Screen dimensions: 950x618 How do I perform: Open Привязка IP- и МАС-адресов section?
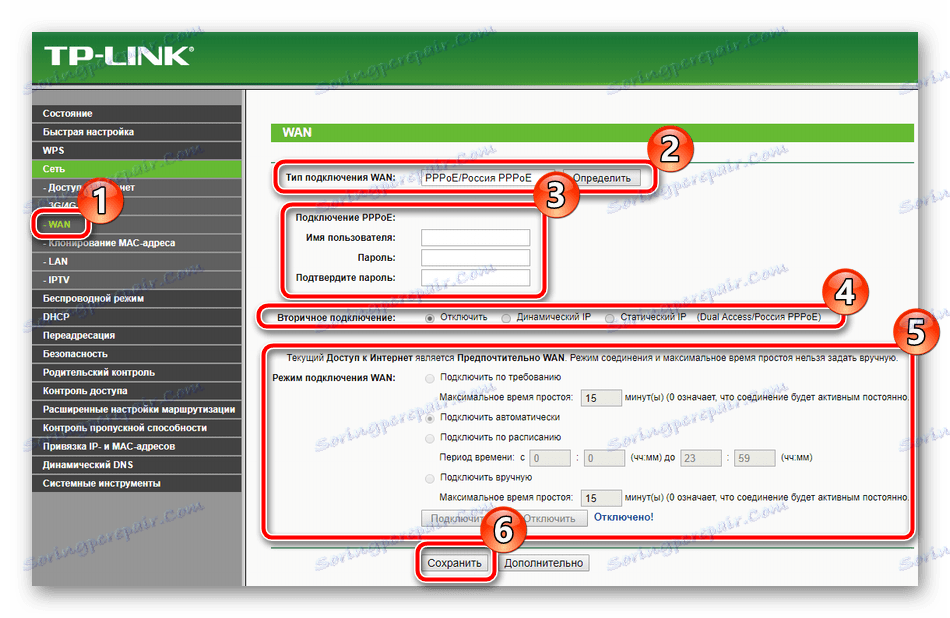(x=136, y=446)
